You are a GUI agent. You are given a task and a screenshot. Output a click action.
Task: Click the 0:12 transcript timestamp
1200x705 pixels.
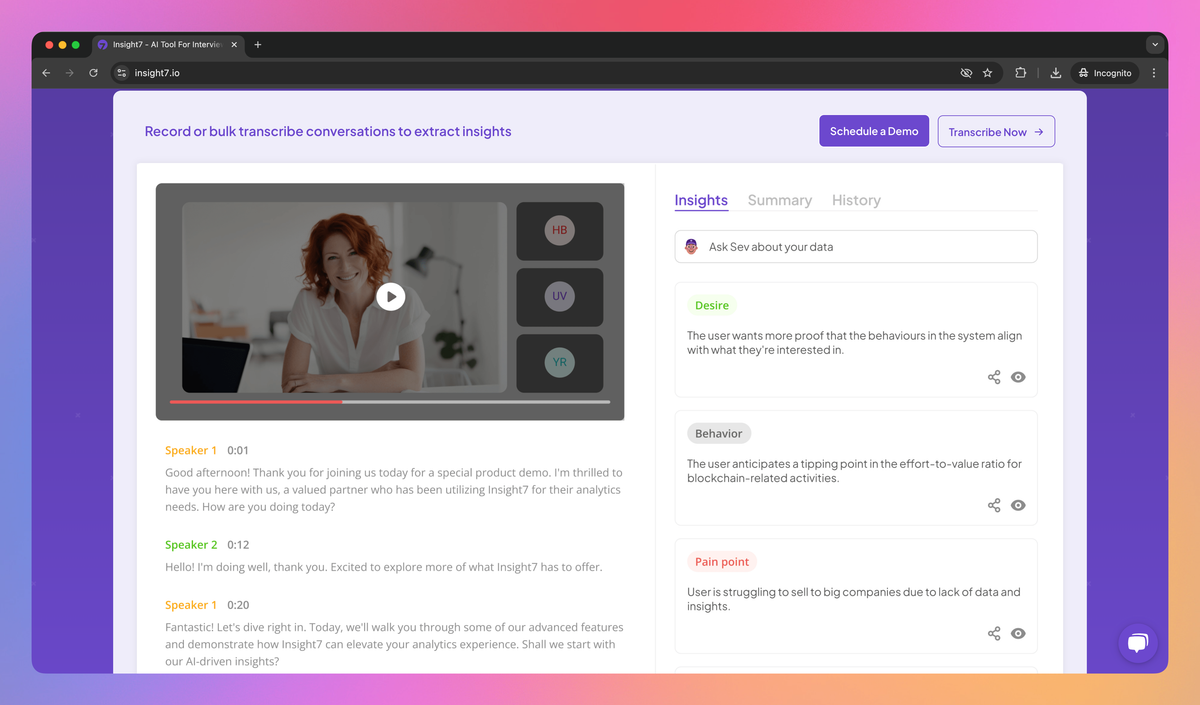[238, 545]
